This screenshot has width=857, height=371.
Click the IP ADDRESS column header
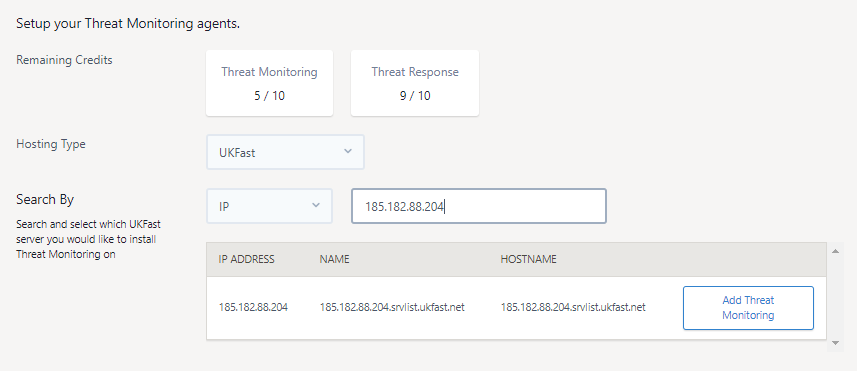(x=246, y=260)
